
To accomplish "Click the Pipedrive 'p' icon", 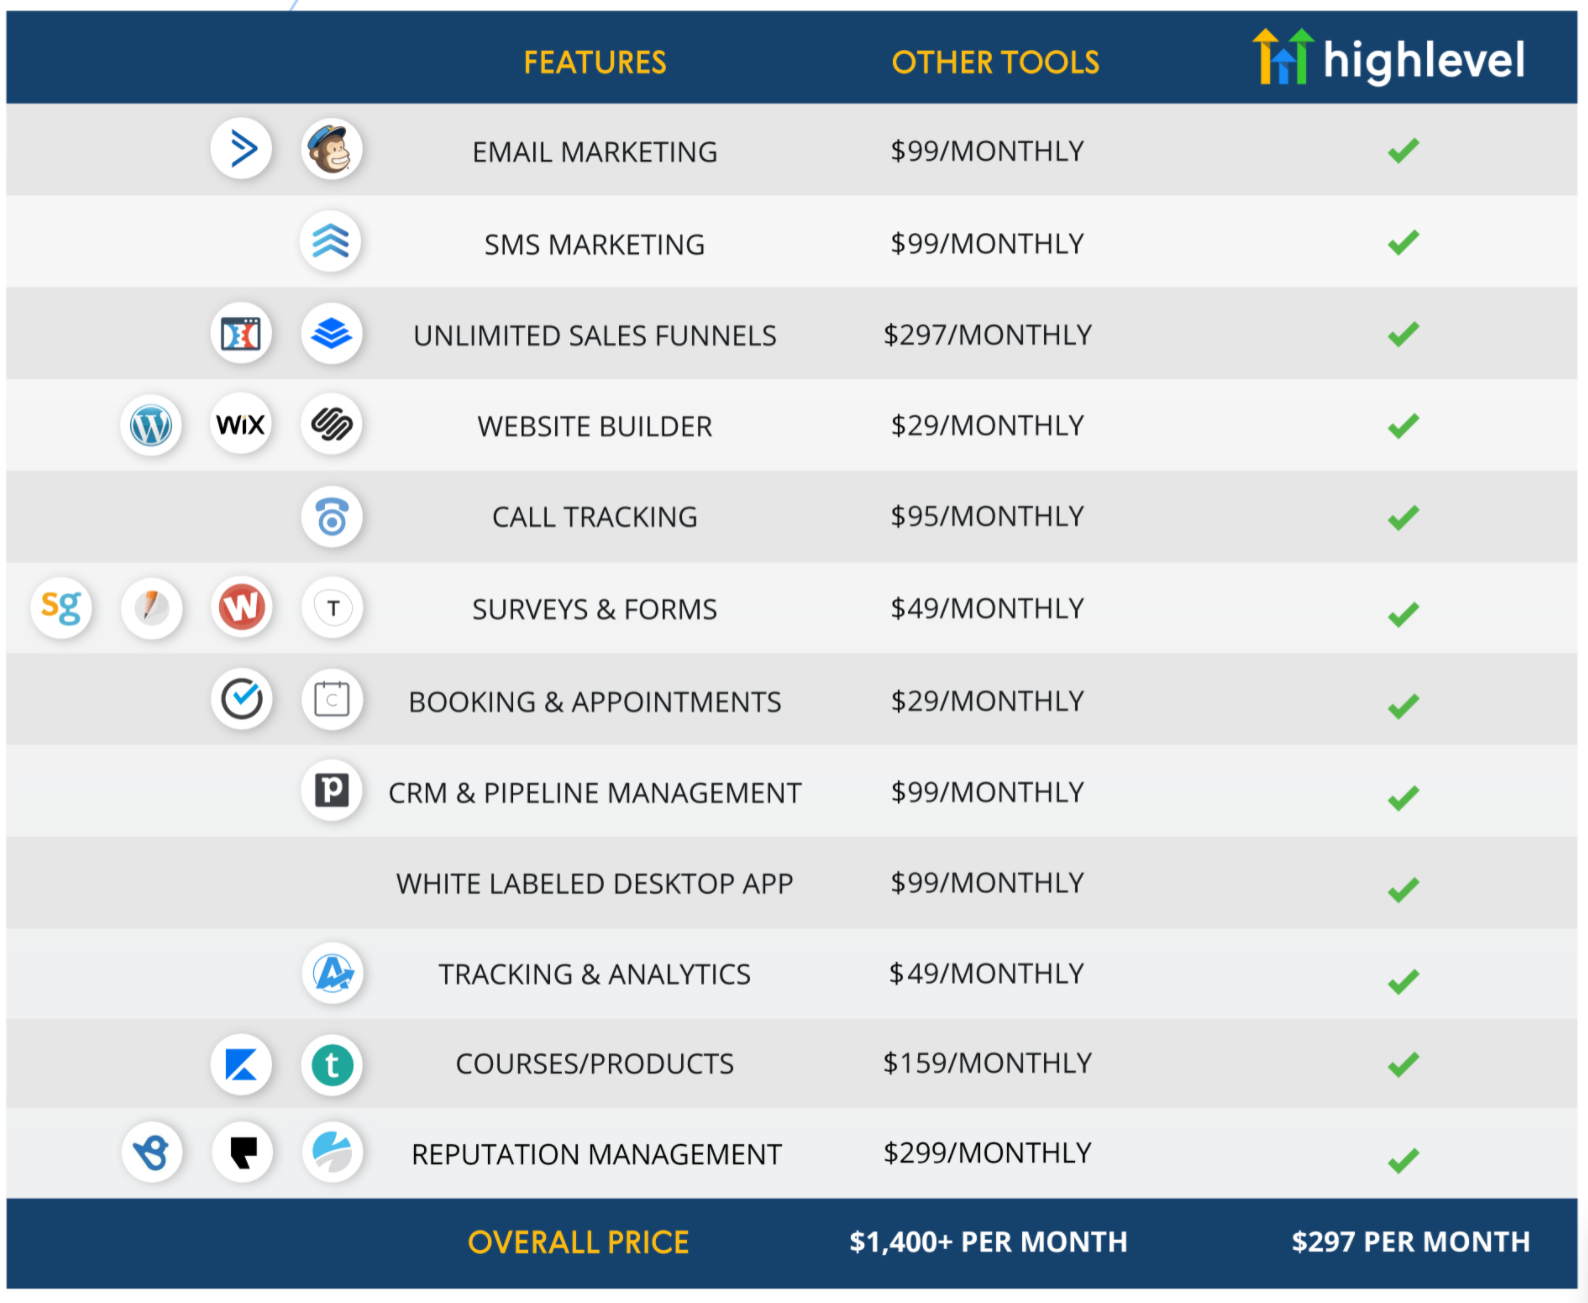I will [331, 790].
